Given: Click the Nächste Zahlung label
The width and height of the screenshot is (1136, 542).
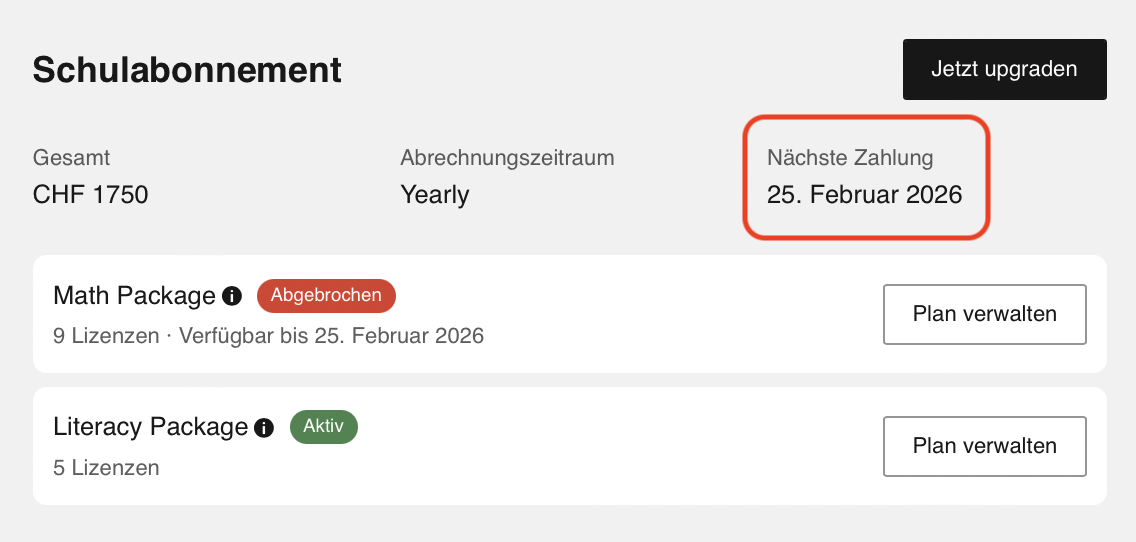Looking at the screenshot, I should 849,158.
